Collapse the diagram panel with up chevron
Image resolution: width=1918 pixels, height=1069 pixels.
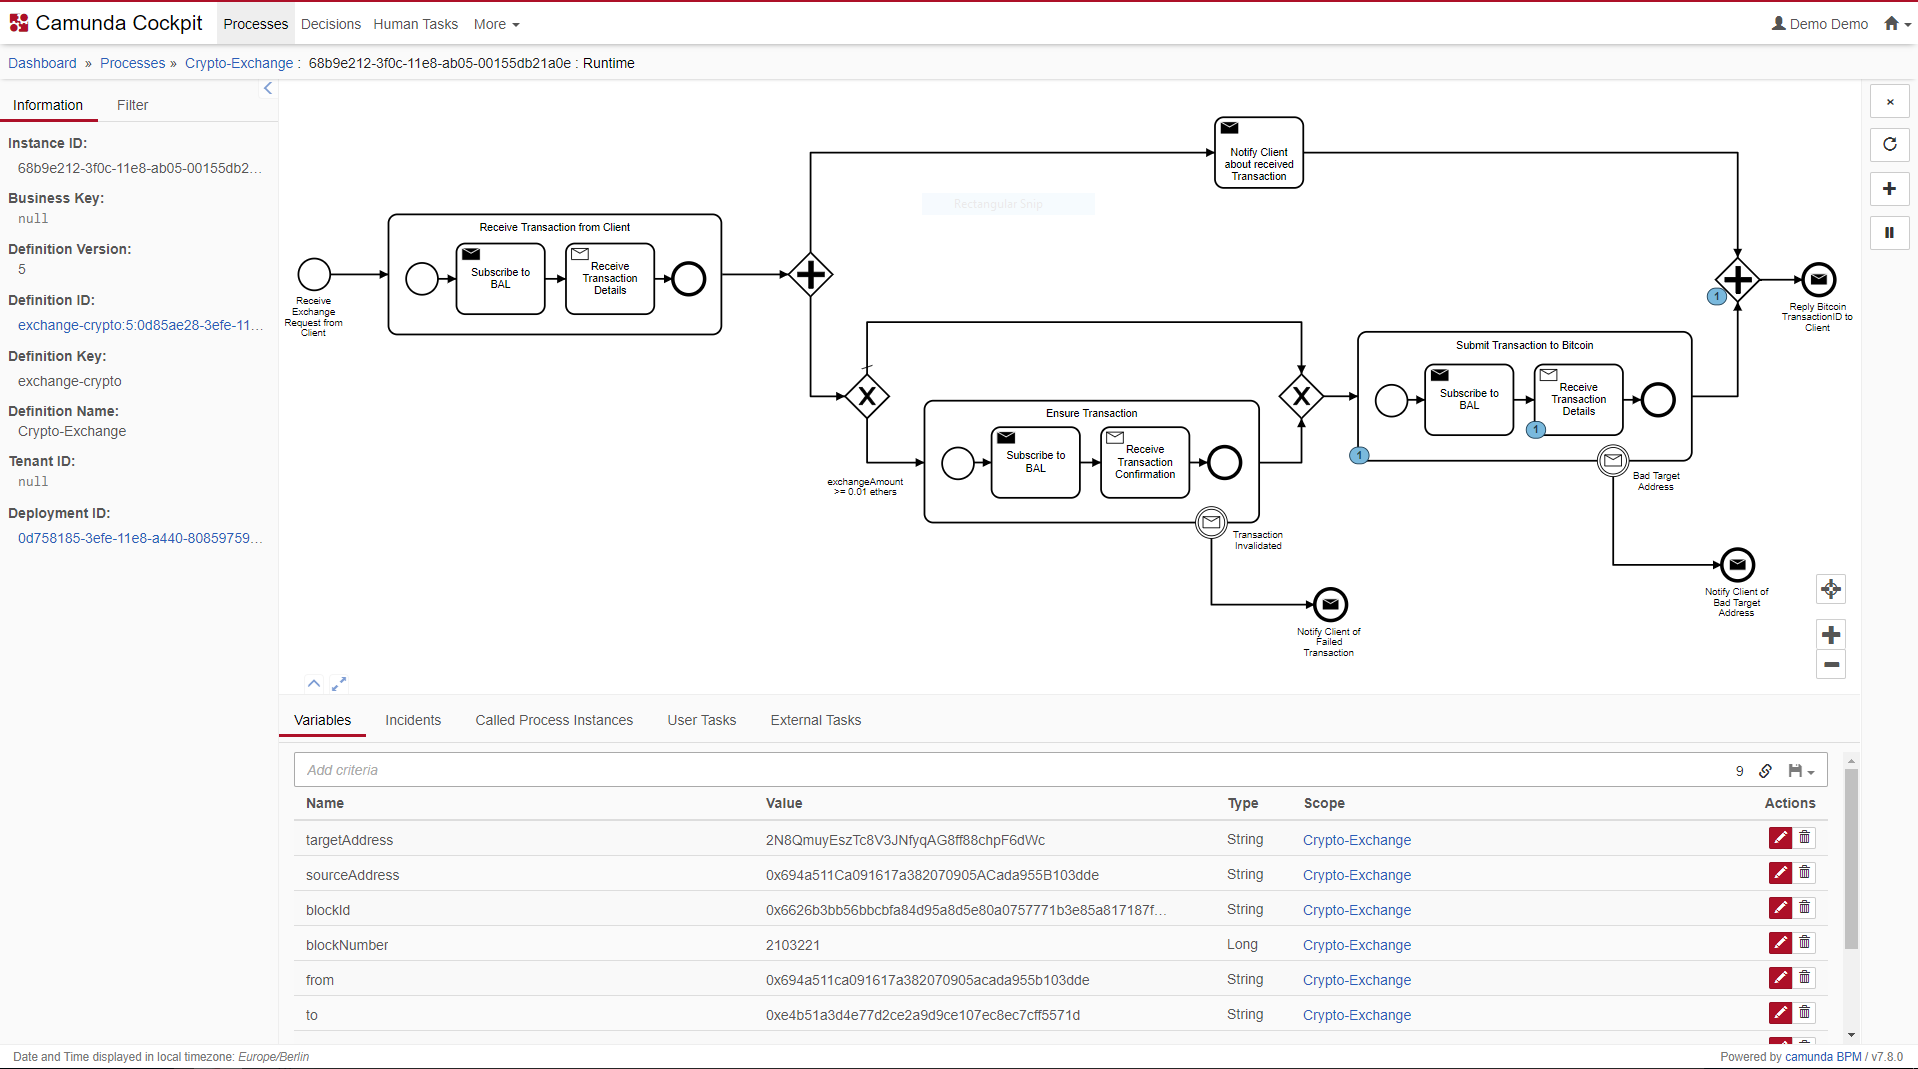pyautogui.click(x=314, y=684)
